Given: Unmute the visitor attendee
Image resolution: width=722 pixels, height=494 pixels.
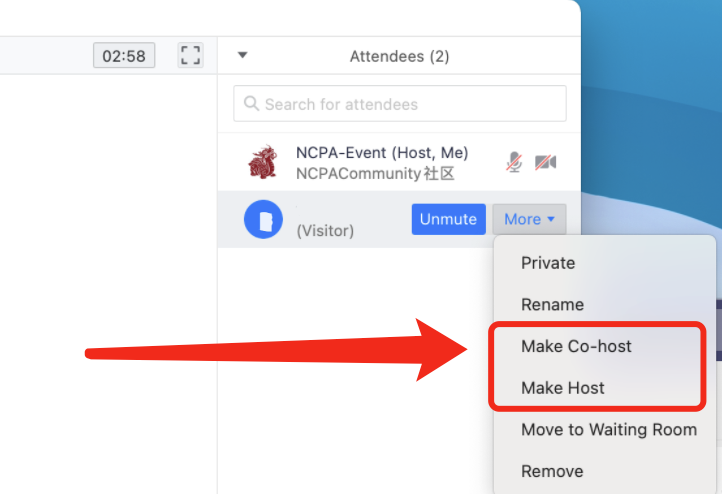Looking at the screenshot, I should (x=448, y=220).
